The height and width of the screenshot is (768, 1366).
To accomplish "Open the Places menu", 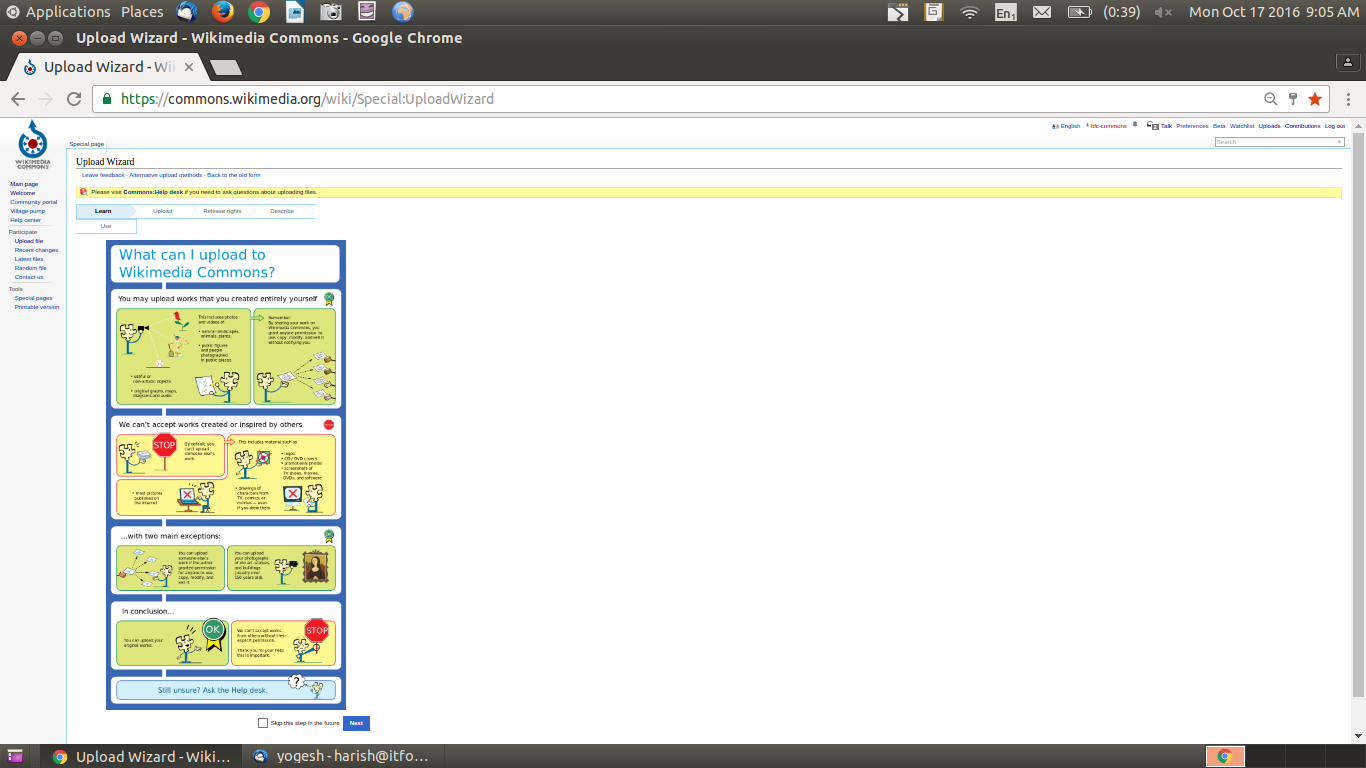I will pos(142,12).
